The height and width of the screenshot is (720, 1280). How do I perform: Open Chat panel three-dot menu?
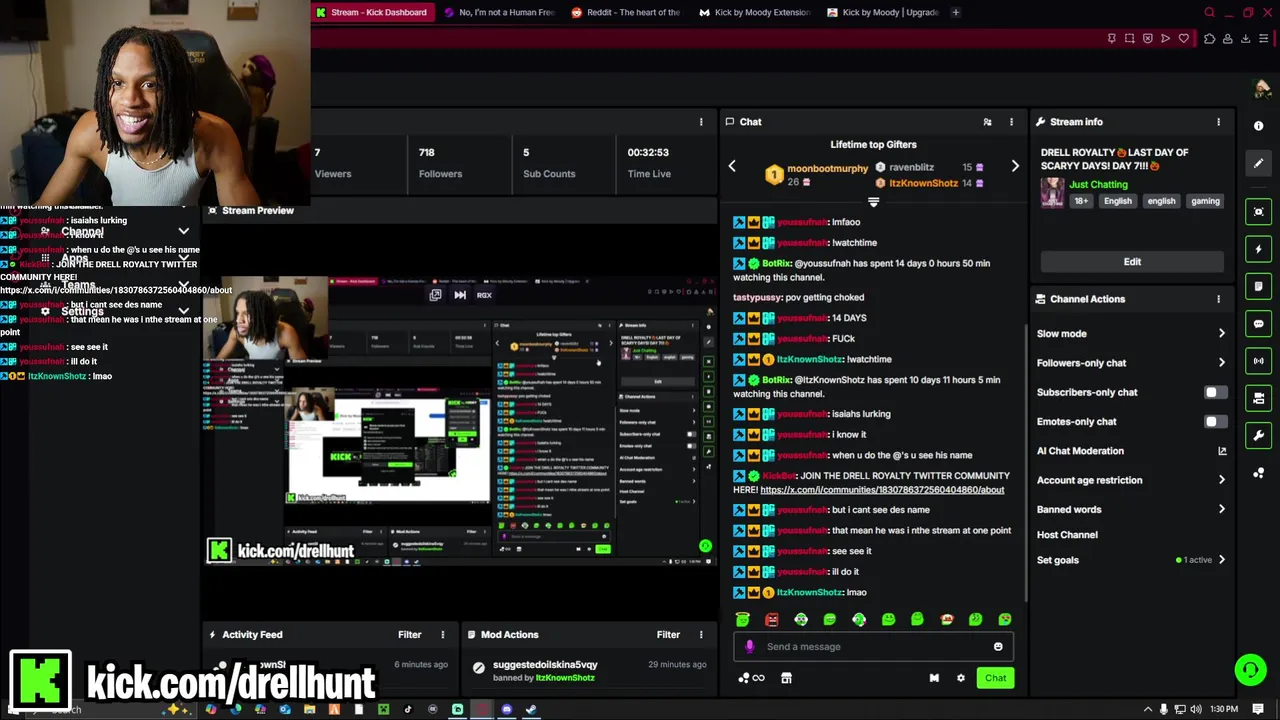1011,122
